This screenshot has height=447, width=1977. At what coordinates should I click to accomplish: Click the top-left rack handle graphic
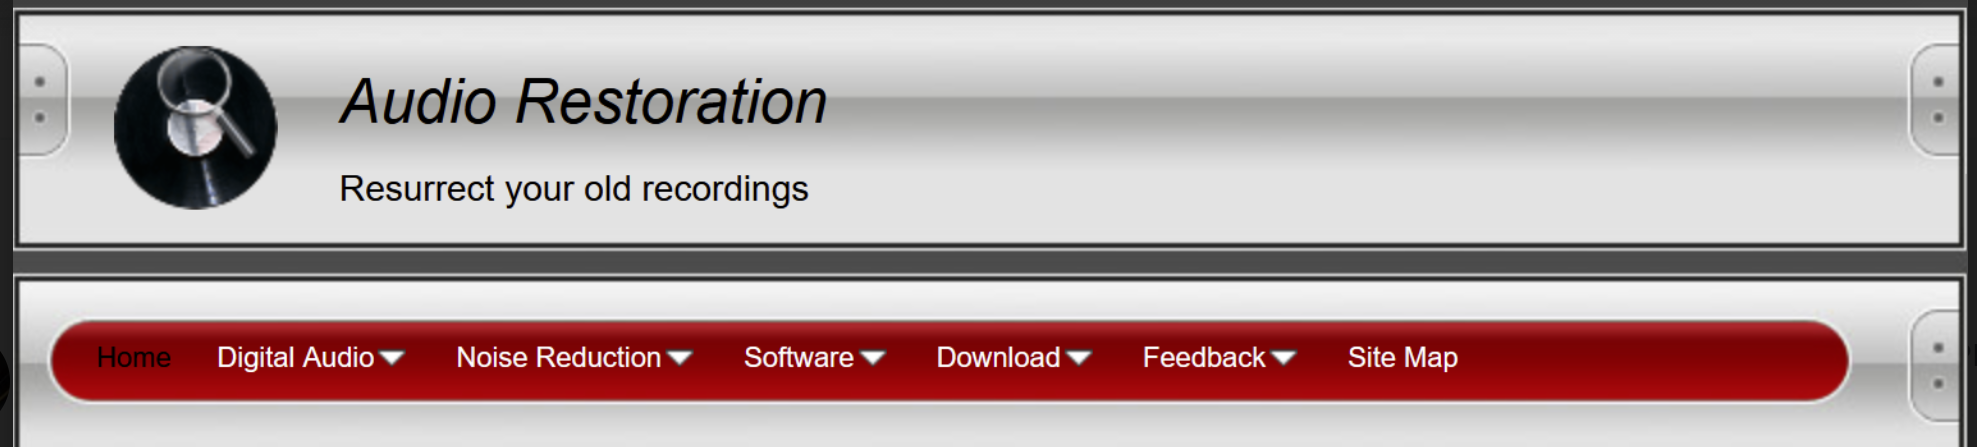[42, 100]
